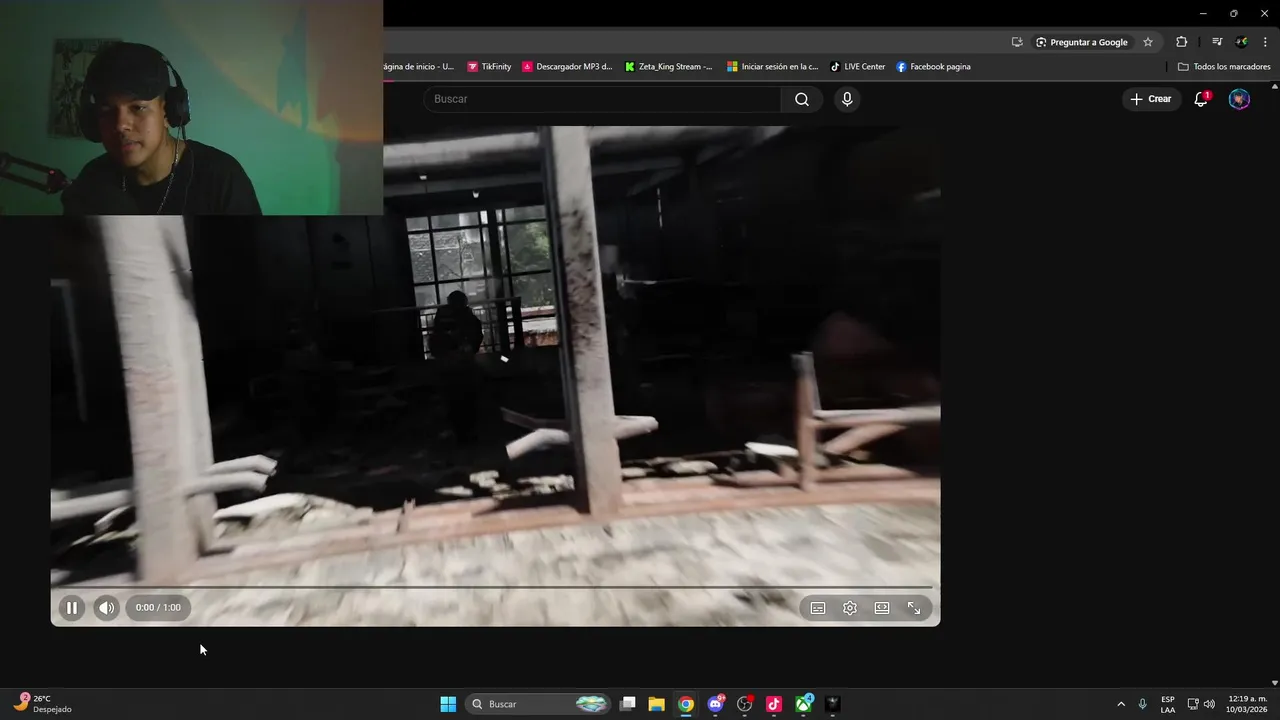The width and height of the screenshot is (1280, 720).
Task: Click the YouTube search magnifier button
Action: point(802,99)
